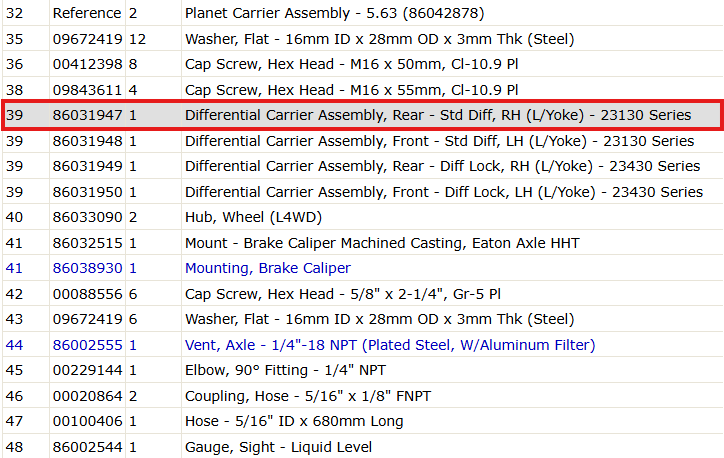Open the Vent, Axle 1/4"-18 NPT link
The height and width of the screenshot is (458, 724).
pos(390,345)
